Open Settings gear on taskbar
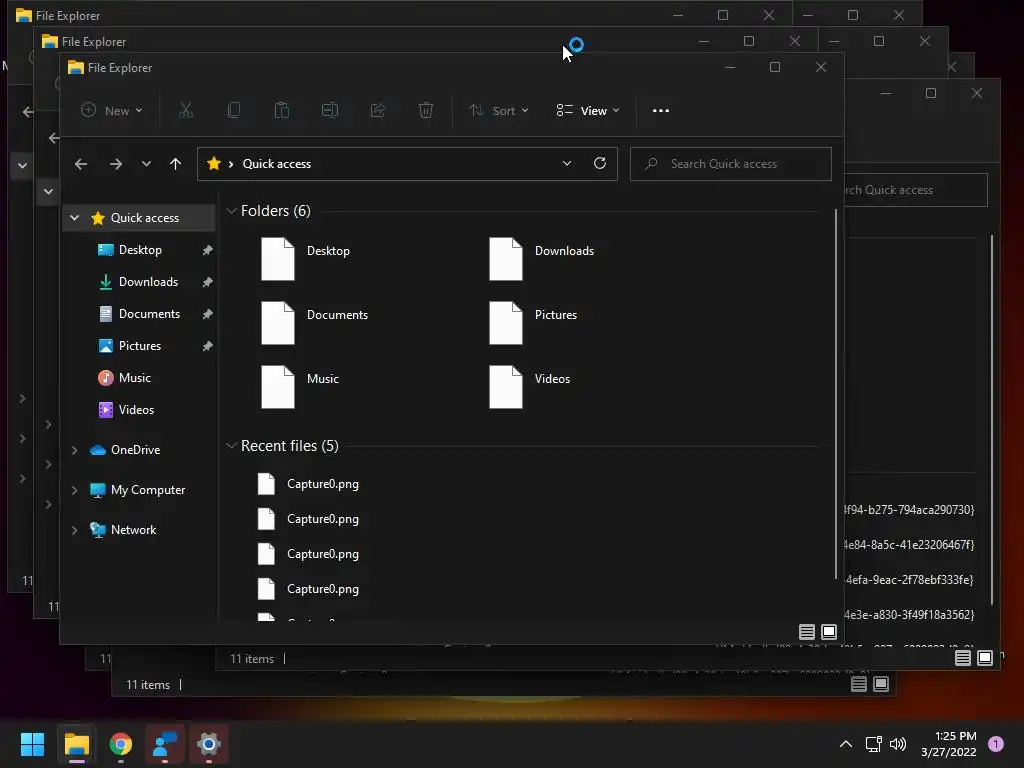This screenshot has width=1024, height=768. 209,744
